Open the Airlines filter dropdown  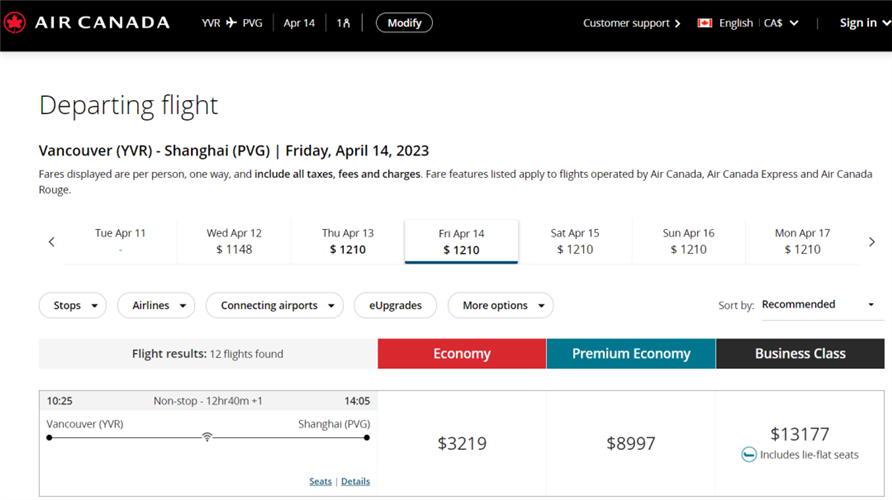pos(158,305)
